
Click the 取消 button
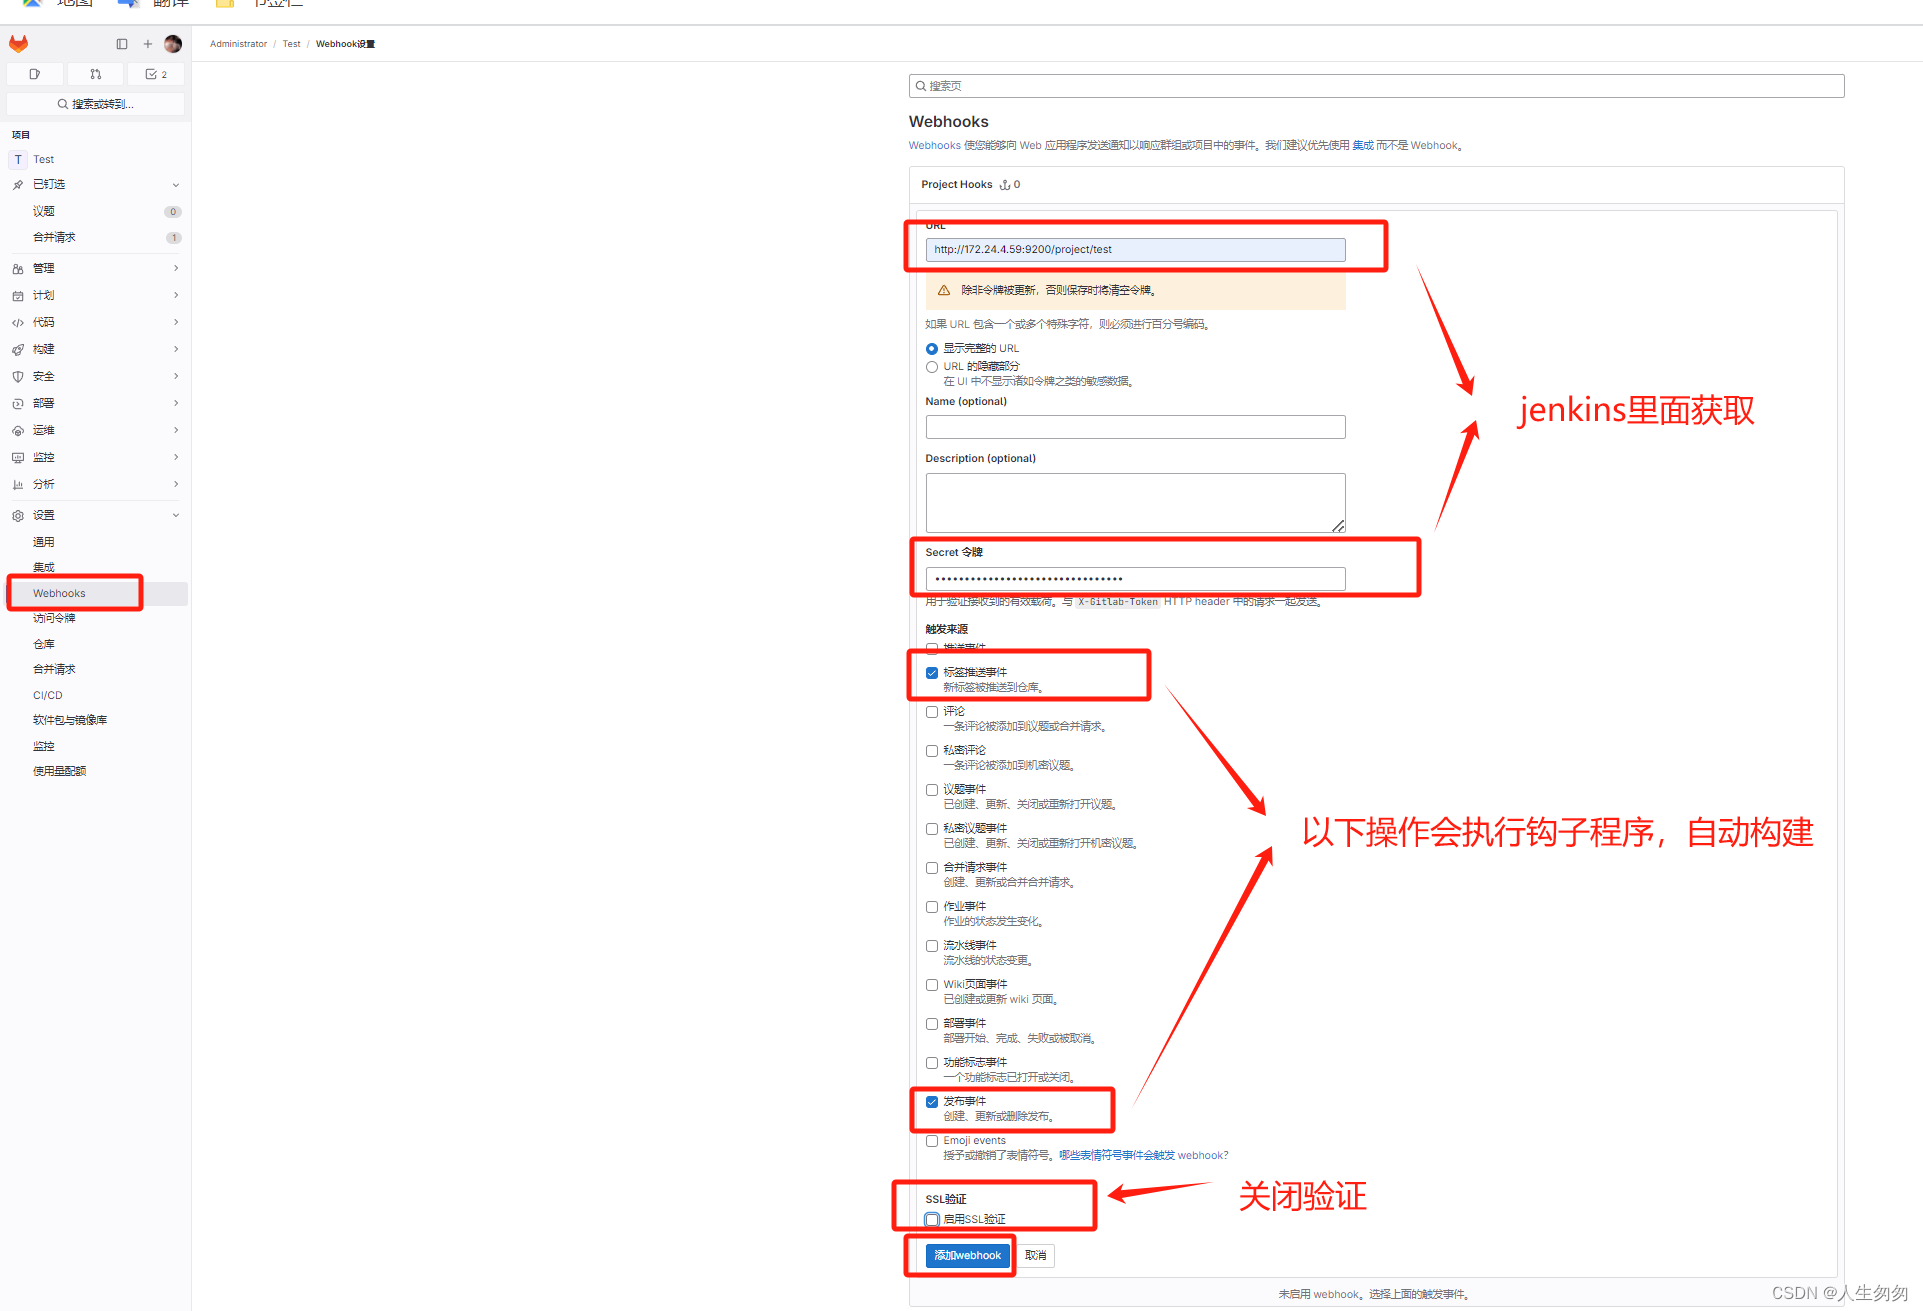[1035, 1256]
